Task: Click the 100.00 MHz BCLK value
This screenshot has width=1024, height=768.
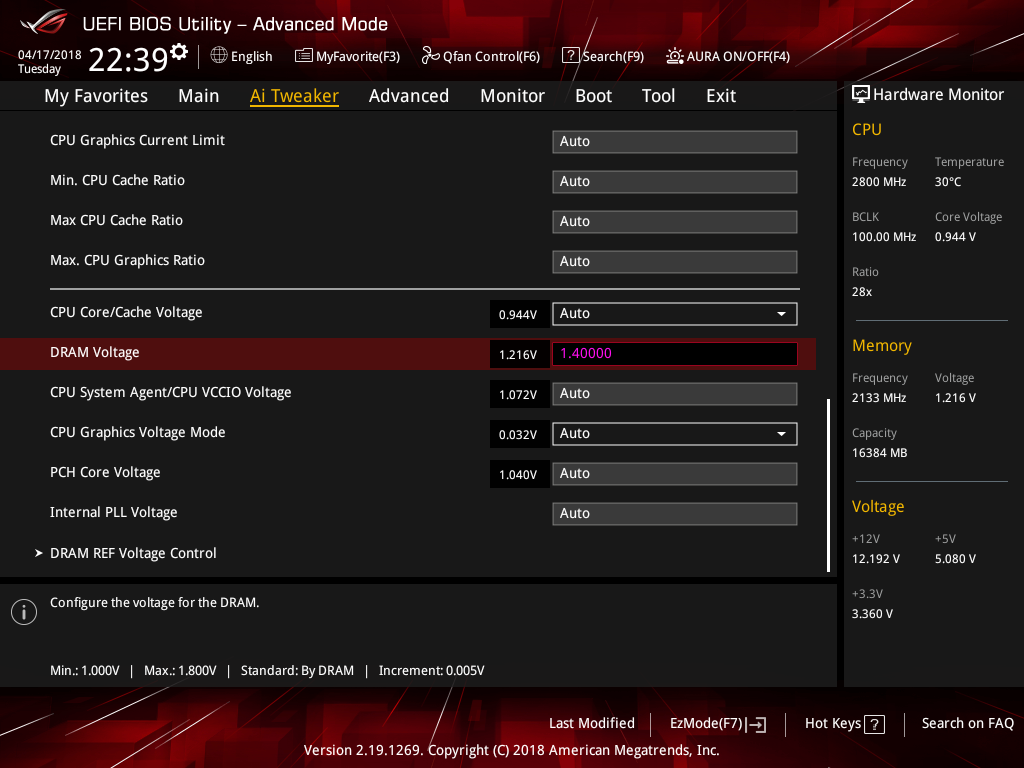Action: 884,237
